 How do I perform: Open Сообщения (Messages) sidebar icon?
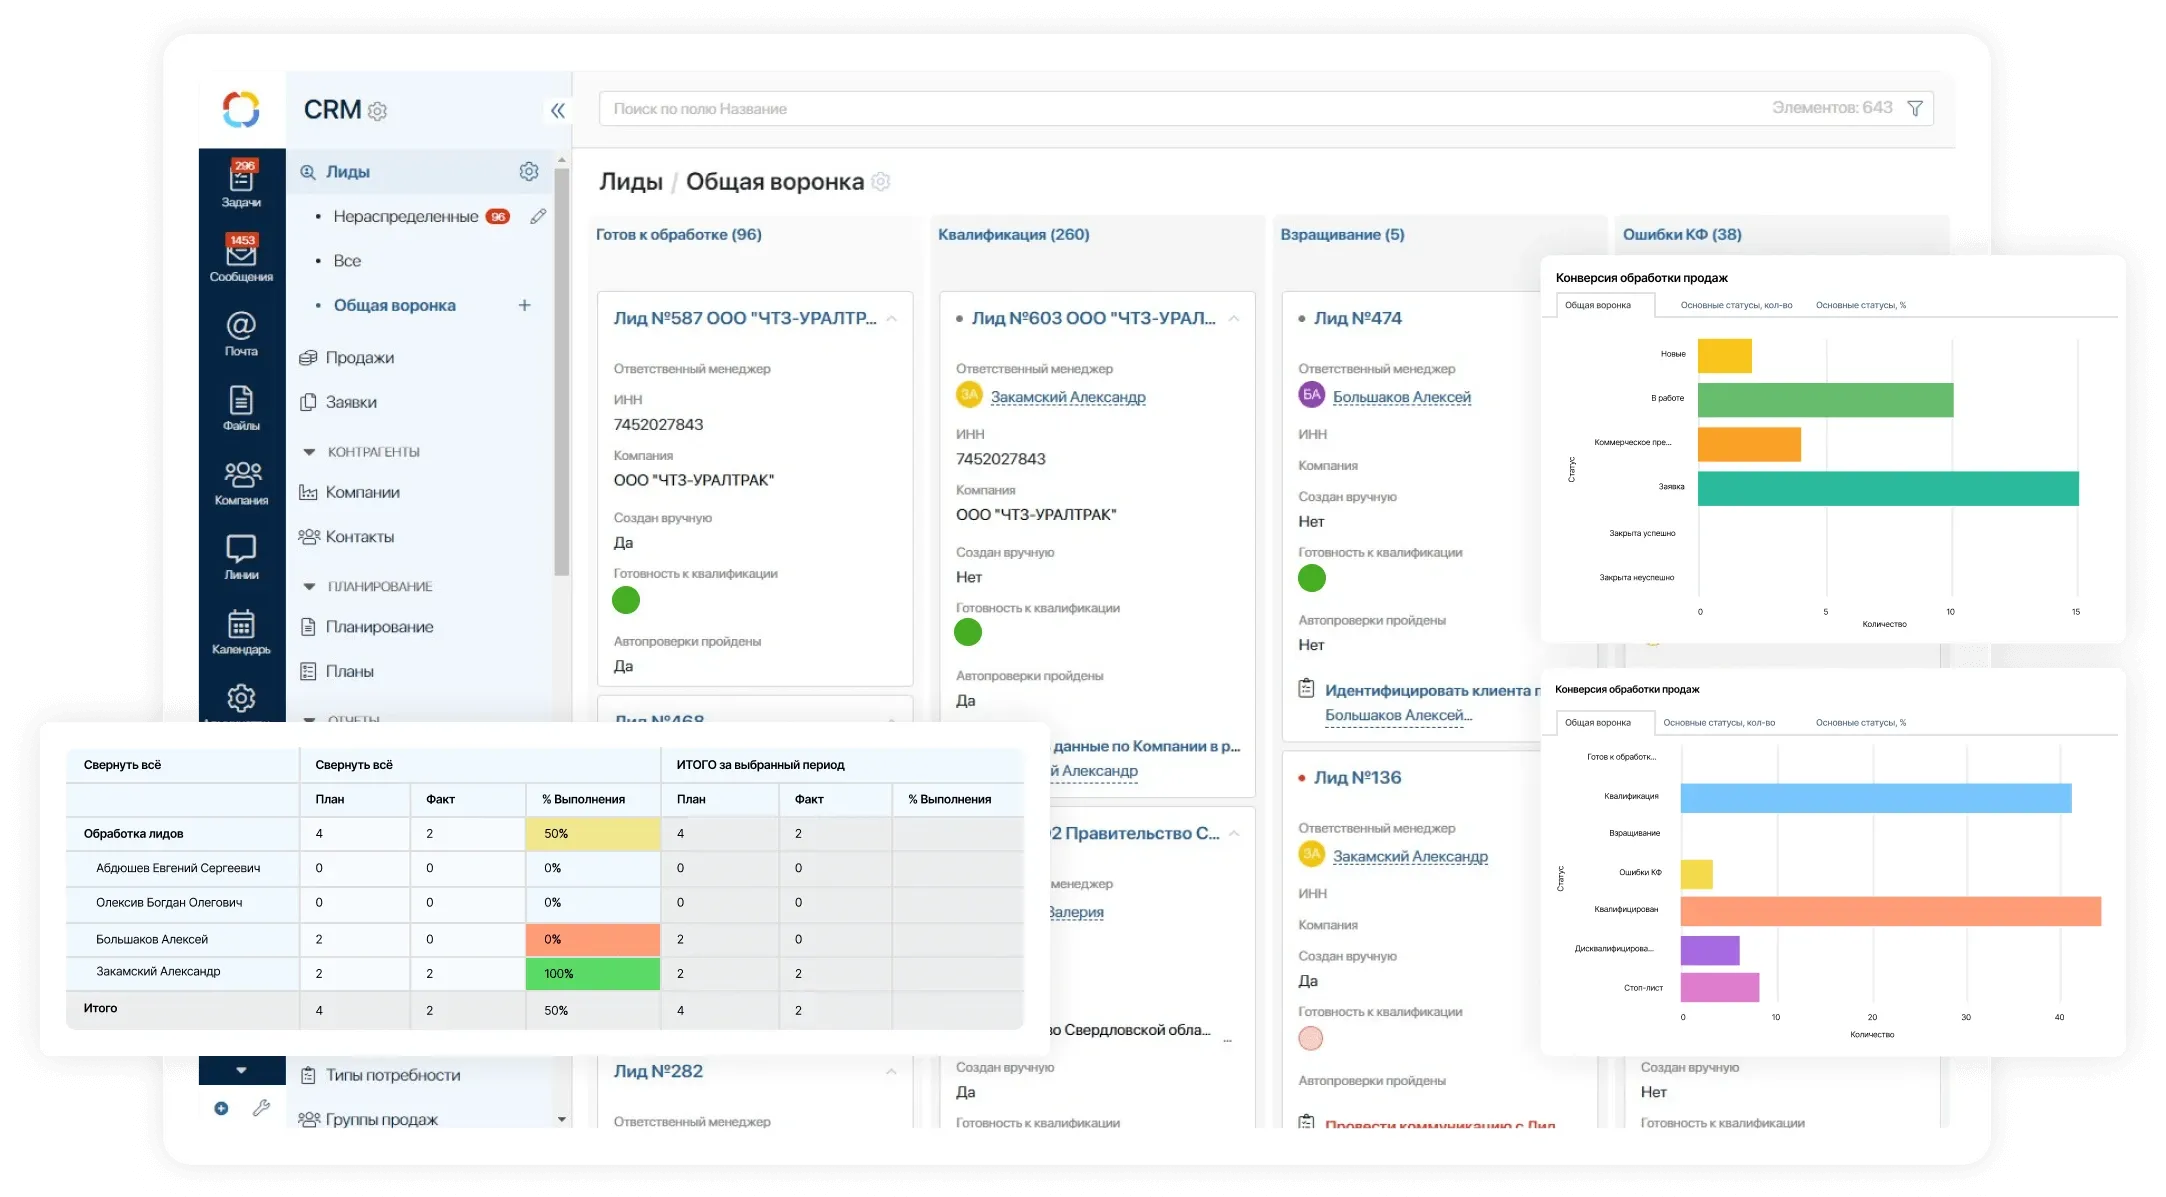[241, 258]
